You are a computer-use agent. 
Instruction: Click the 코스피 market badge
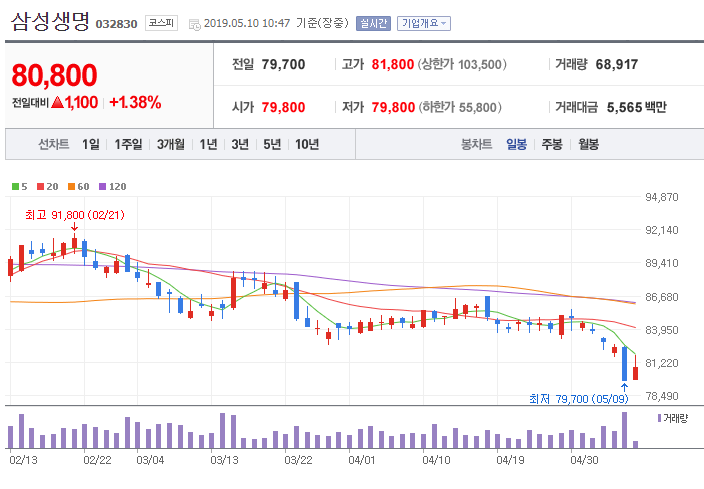click(x=161, y=23)
